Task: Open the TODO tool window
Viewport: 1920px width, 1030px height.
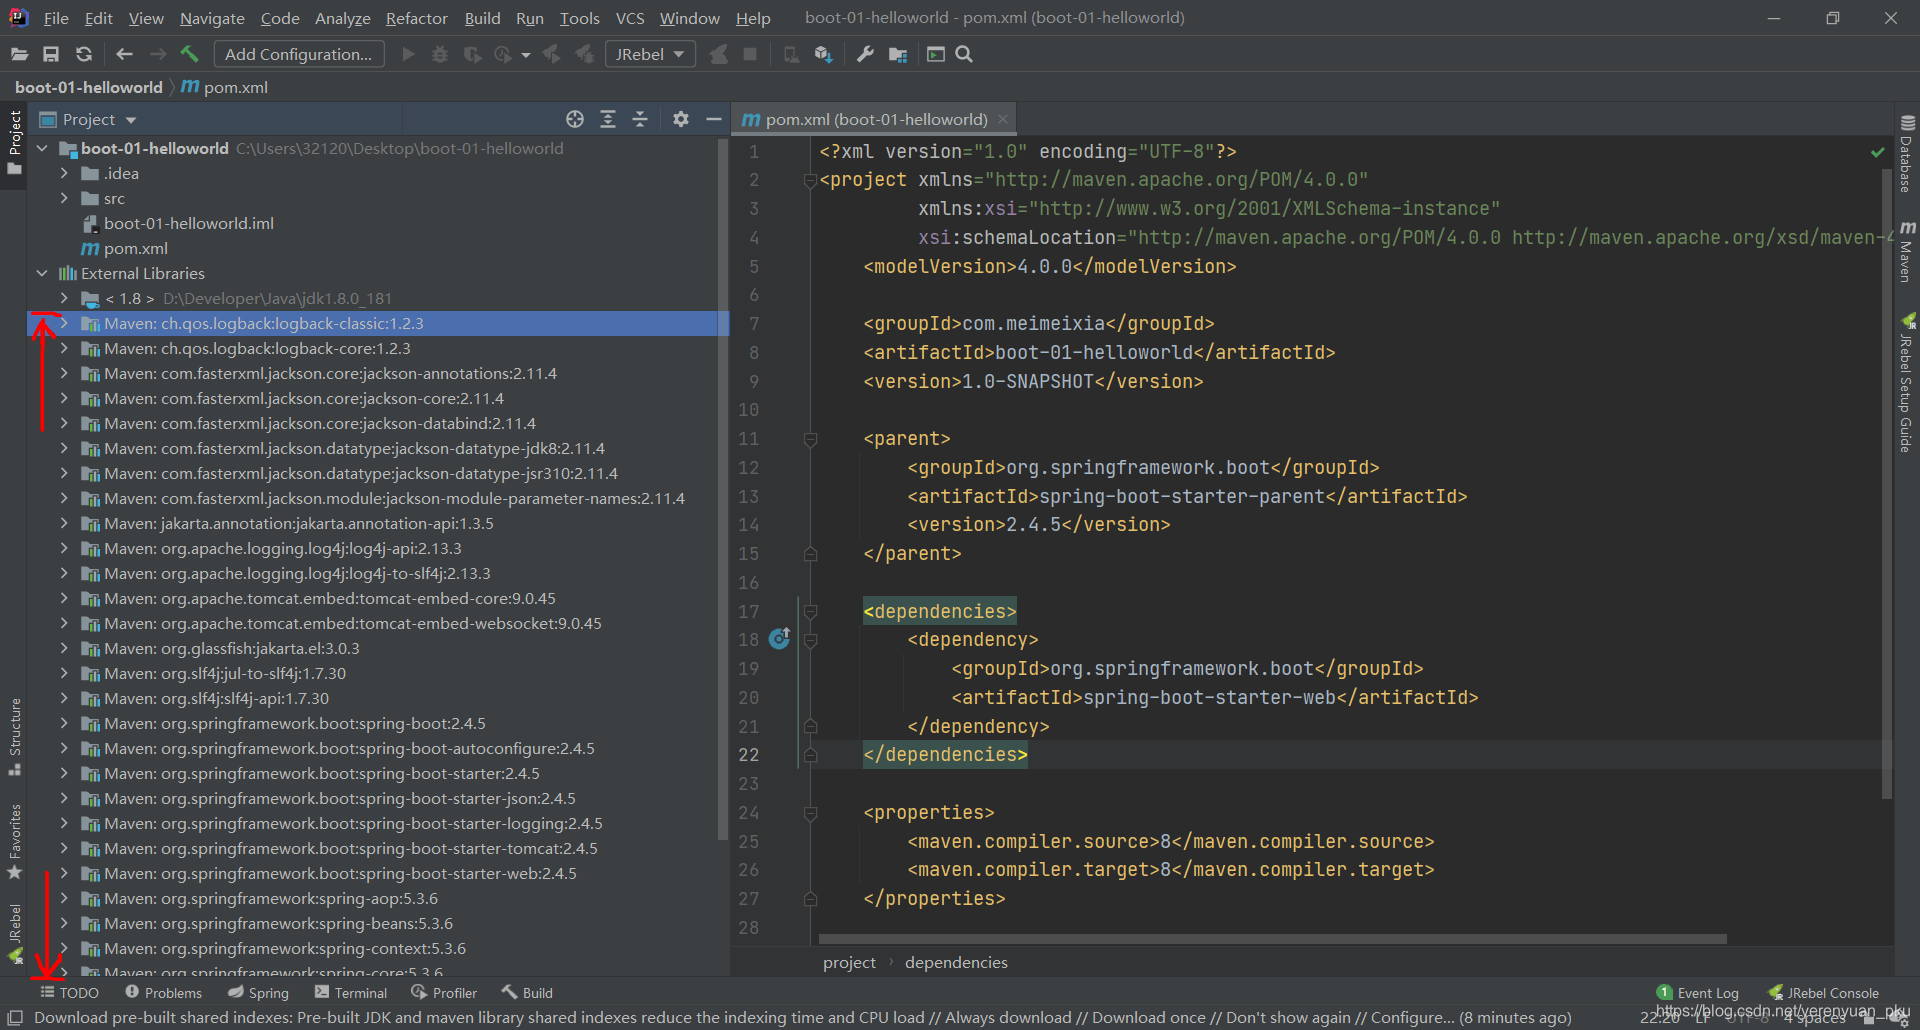Action: [69, 992]
